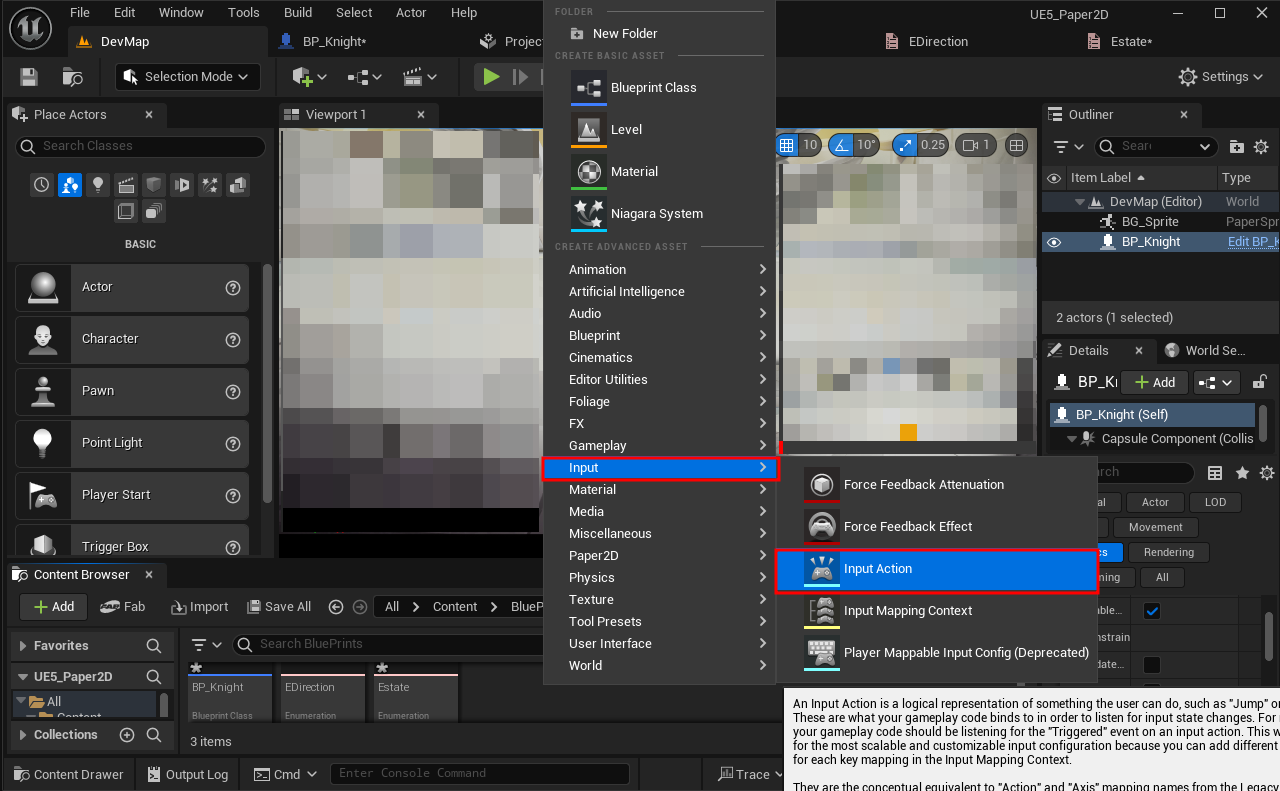
Task: Click the Edit BP_Knight link in Outliner
Action: pyautogui.click(x=1253, y=242)
